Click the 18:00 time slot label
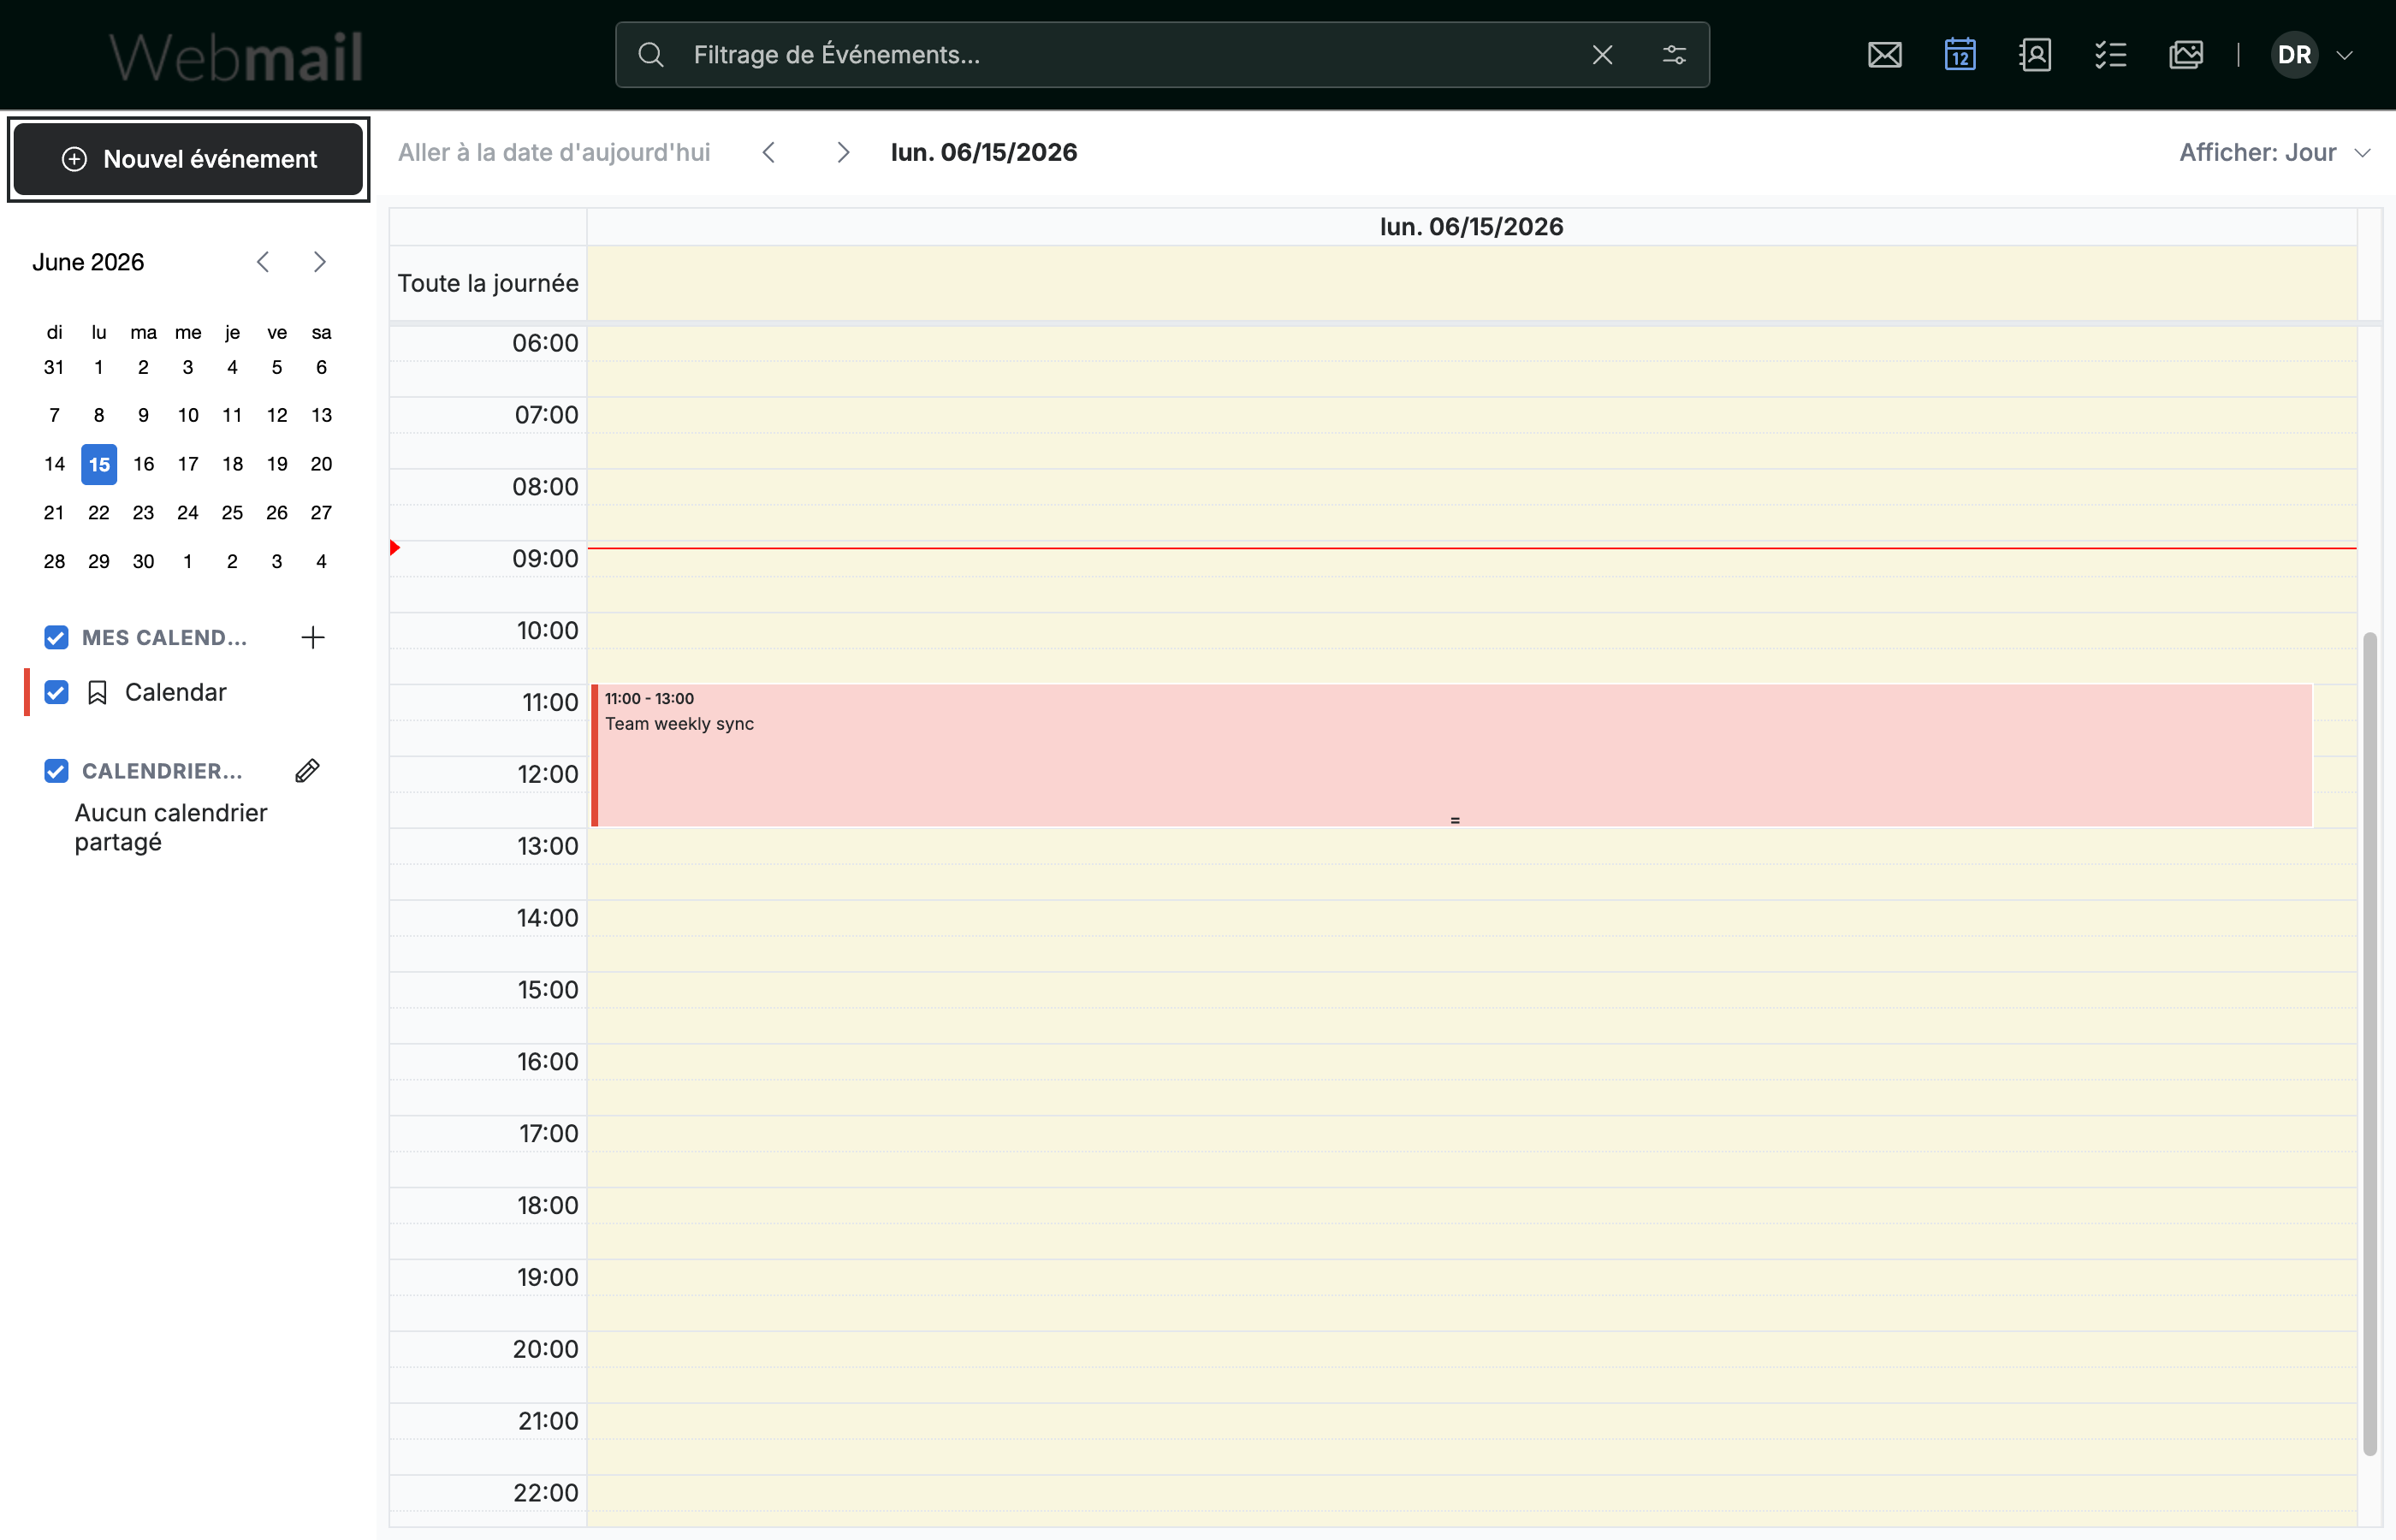Viewport: 2396px width, 1540px height. (547, 1205)
